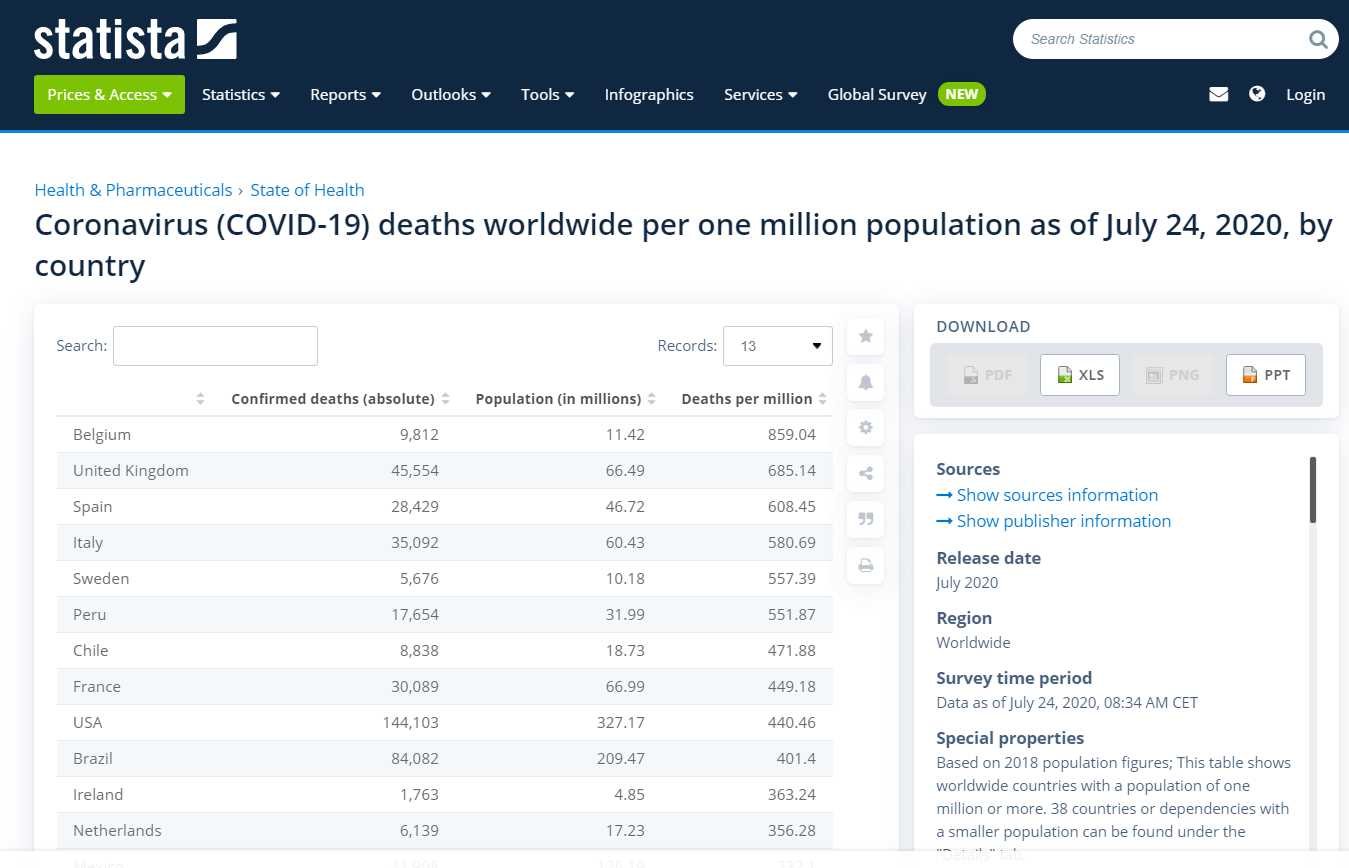
Task: Click the globe language icon in header
Action: coord(1257,94)
